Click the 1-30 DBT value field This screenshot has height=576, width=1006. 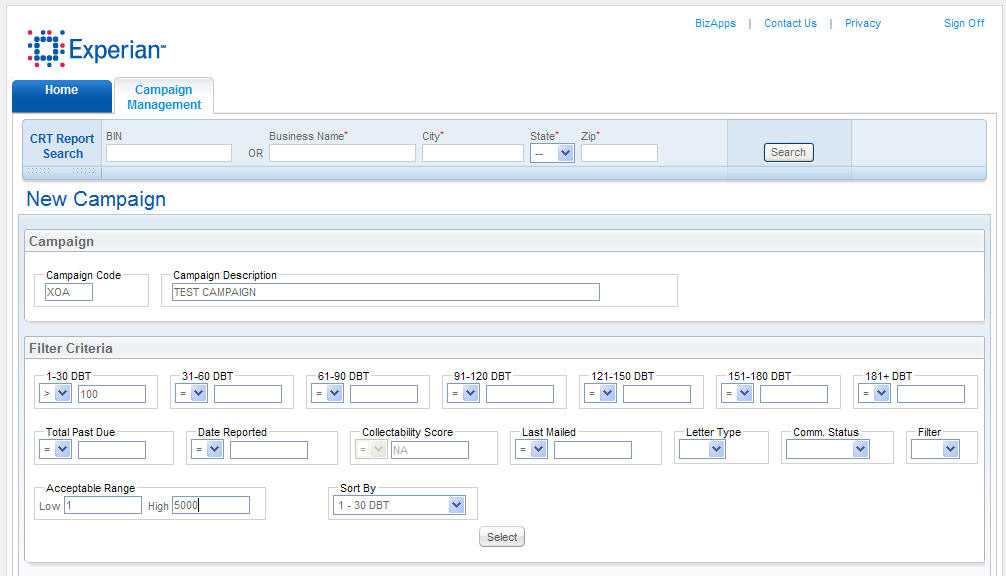[x=112, y=394]
